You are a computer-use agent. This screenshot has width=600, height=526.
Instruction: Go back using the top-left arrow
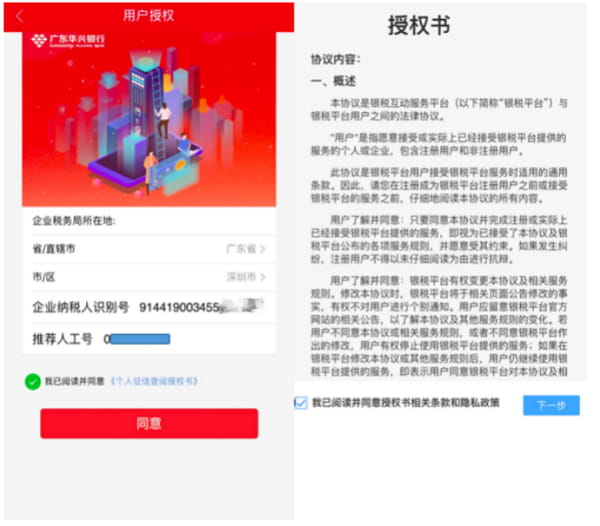(20, 16)
